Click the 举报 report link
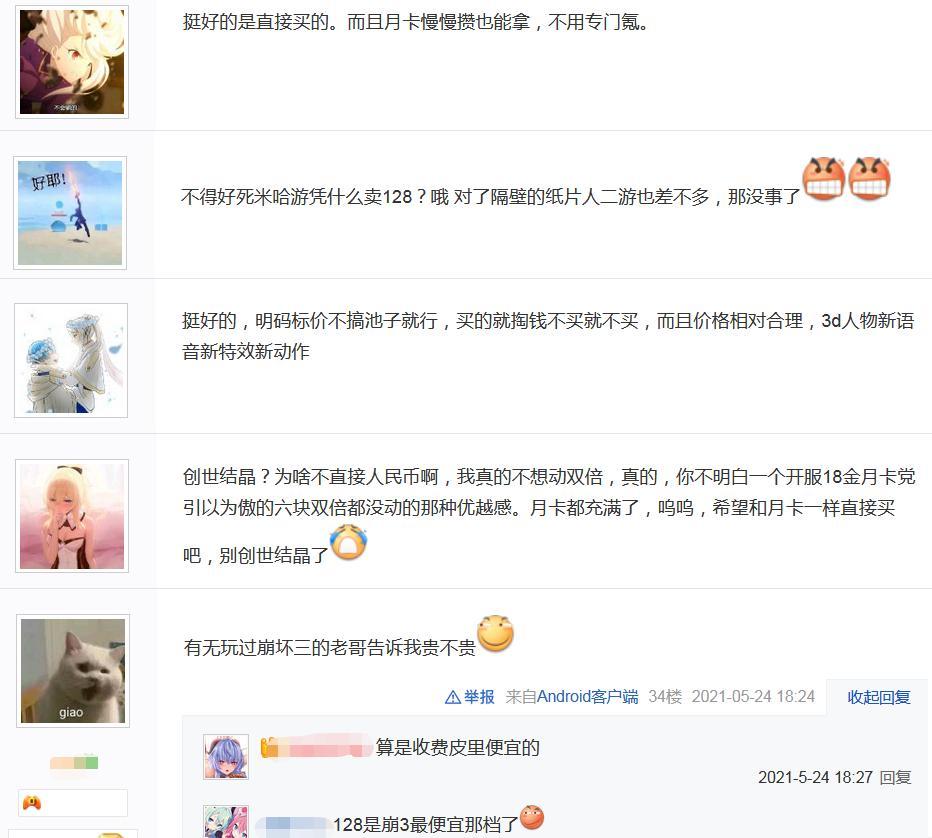This screenshot has height=838, width=932. pyautogui.click(x=479, y=697)
